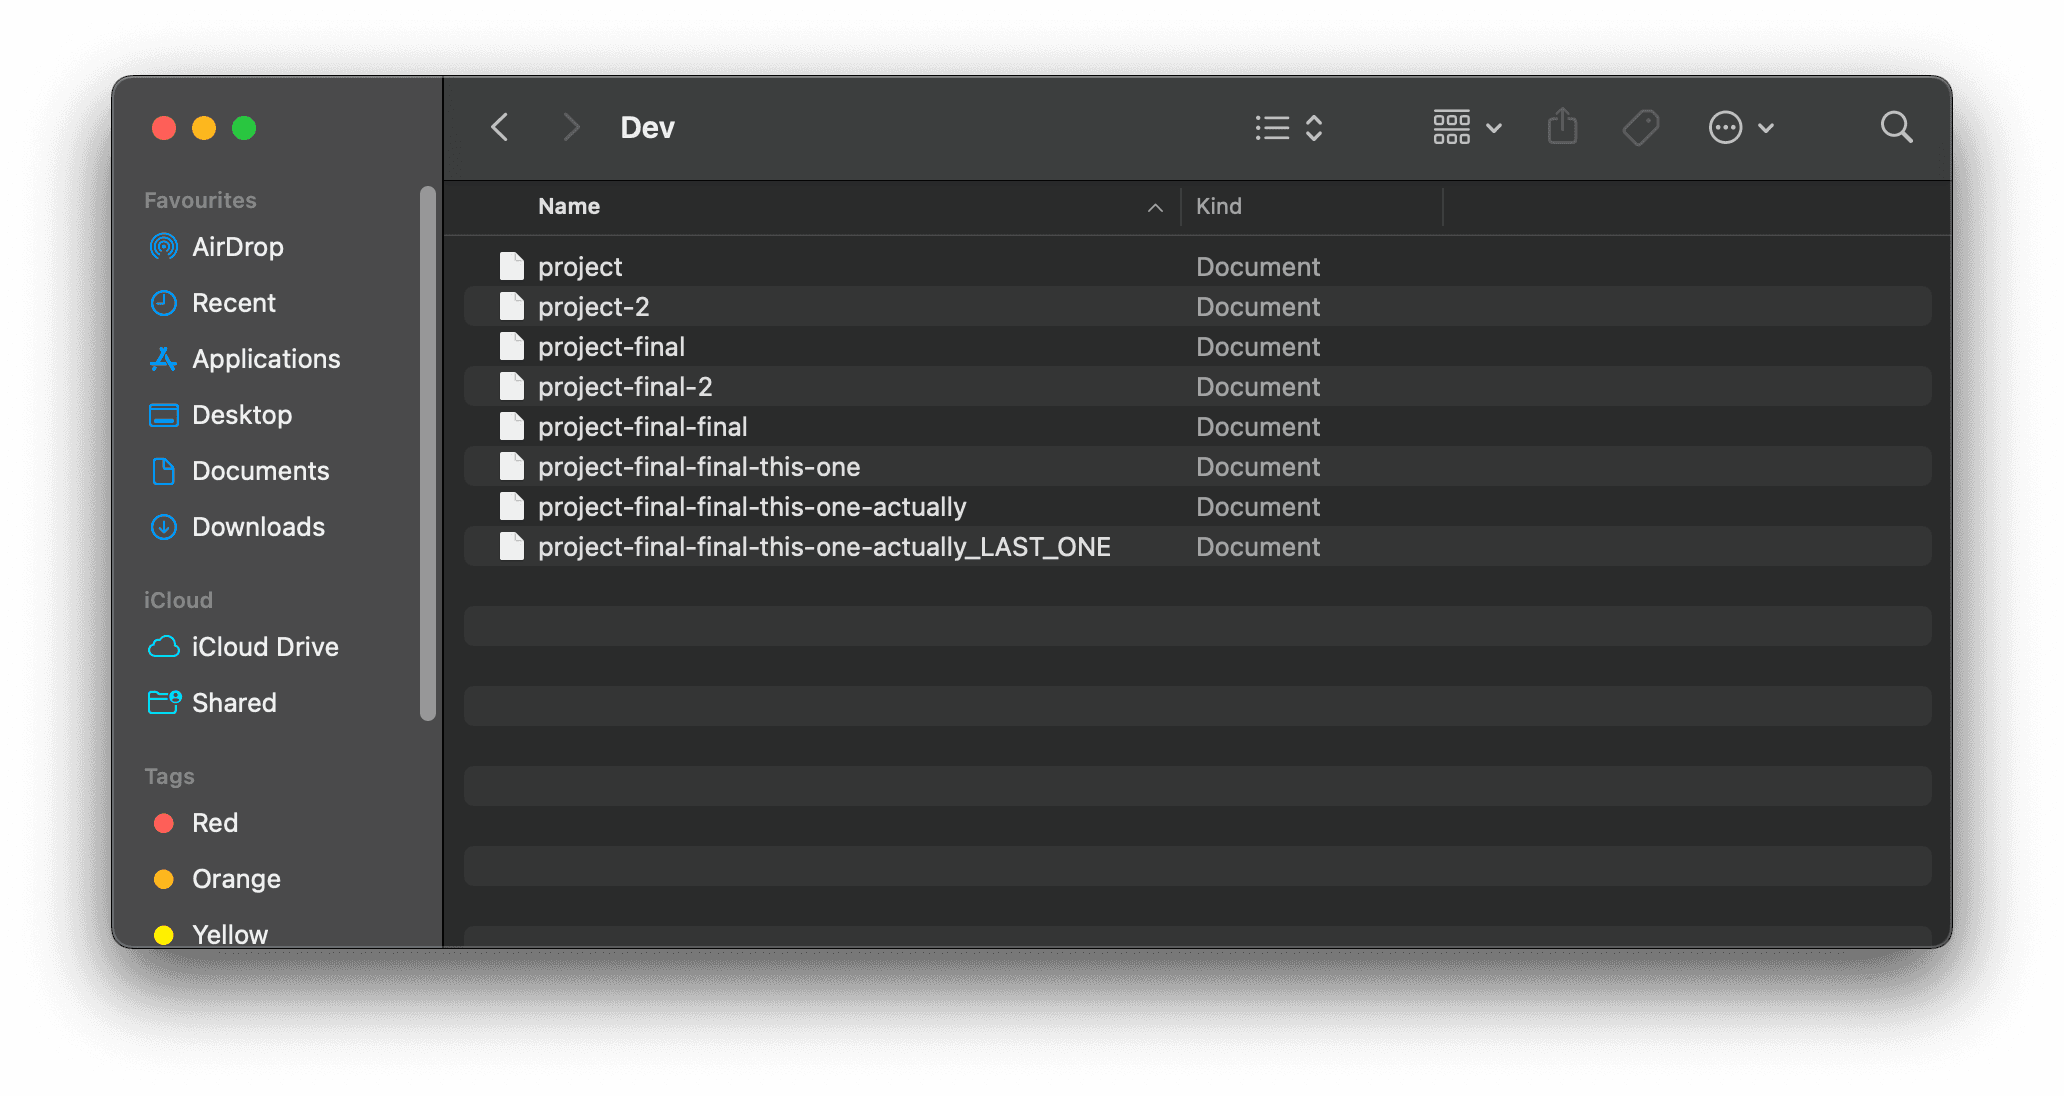Sort by the Kind column header
Screen dimensions: 2064x1096
pyautogui.click(x=1218, y=206)
